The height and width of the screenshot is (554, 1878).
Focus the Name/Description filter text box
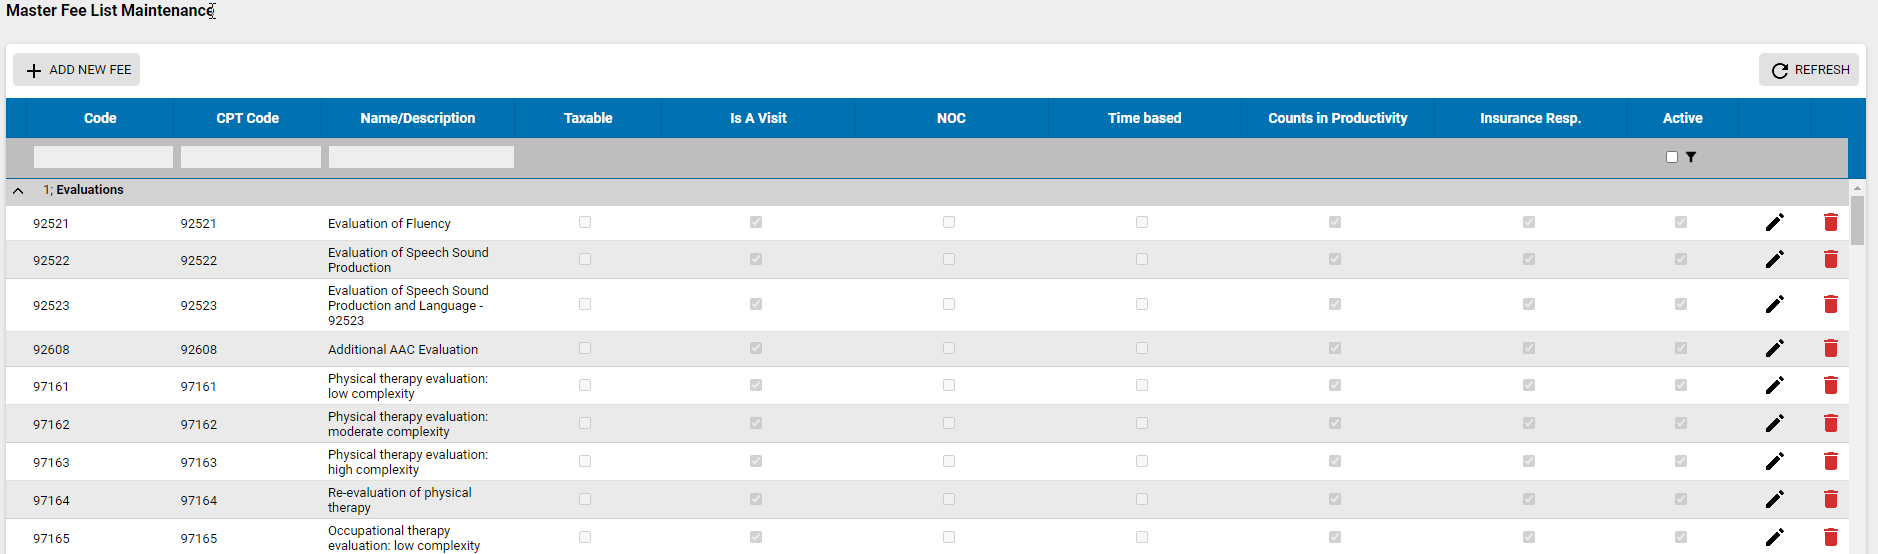[x=421, y=157]
